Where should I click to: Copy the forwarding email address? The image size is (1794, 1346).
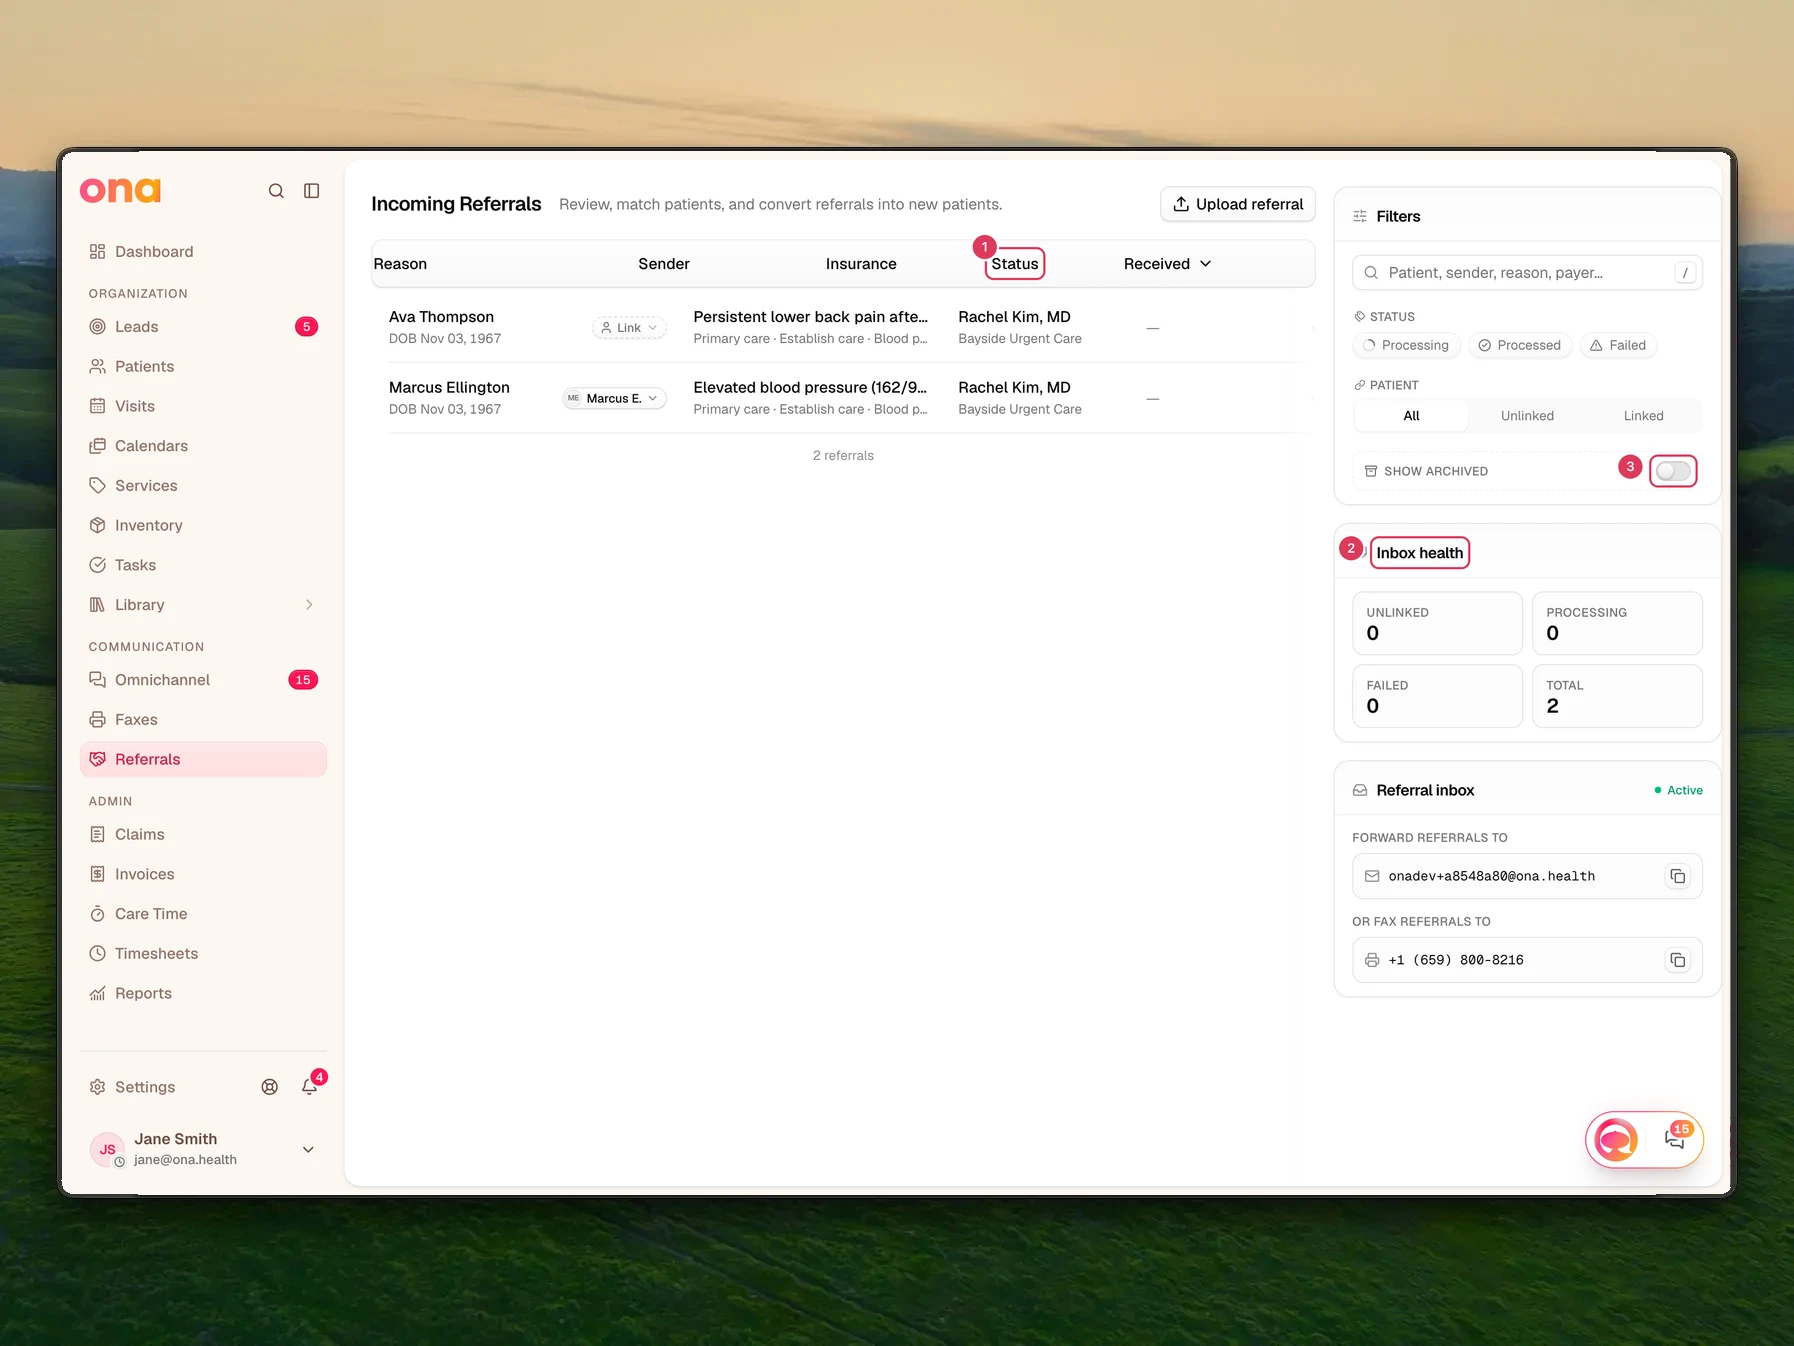(x=1677, y=876)
